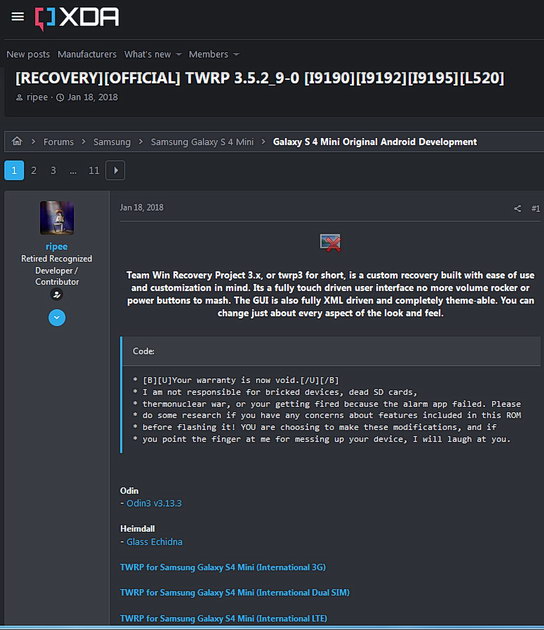Open TWRP for Galaxy S4 Mini International 3G
The width and height of the screenshot is (544, 630).
[223, 567]
